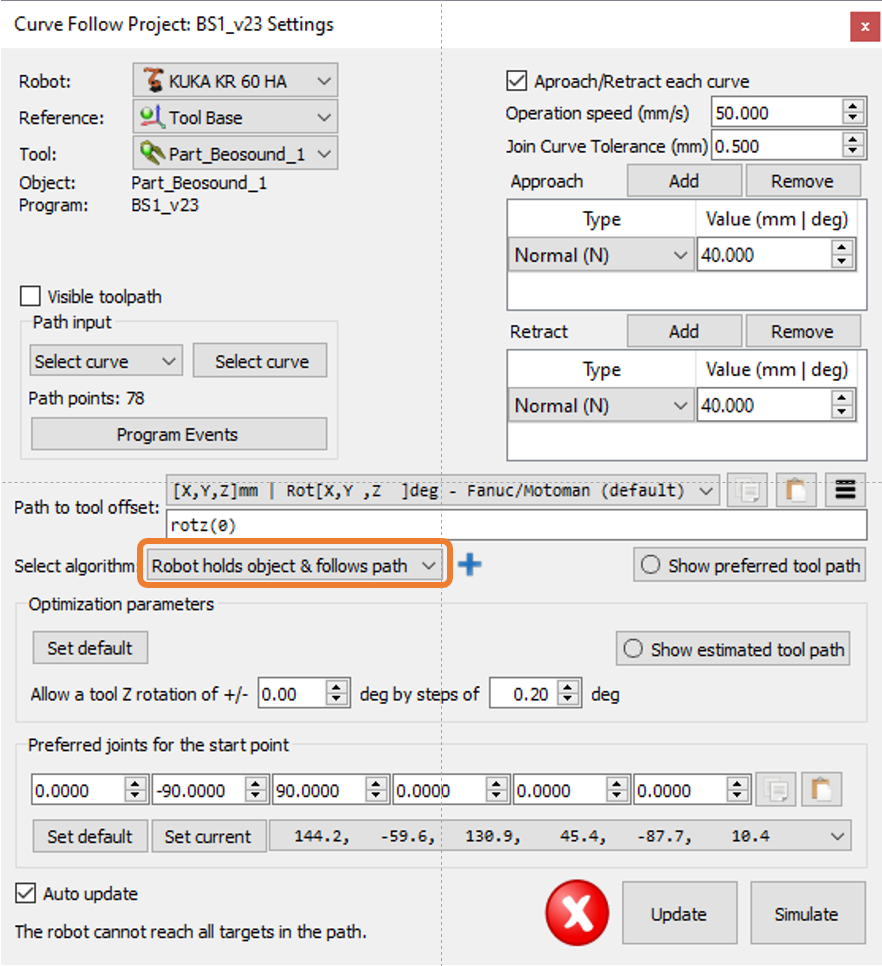Paste the path to tool offset values
Viewport: 882px width, 966px height.
(796, 490)
